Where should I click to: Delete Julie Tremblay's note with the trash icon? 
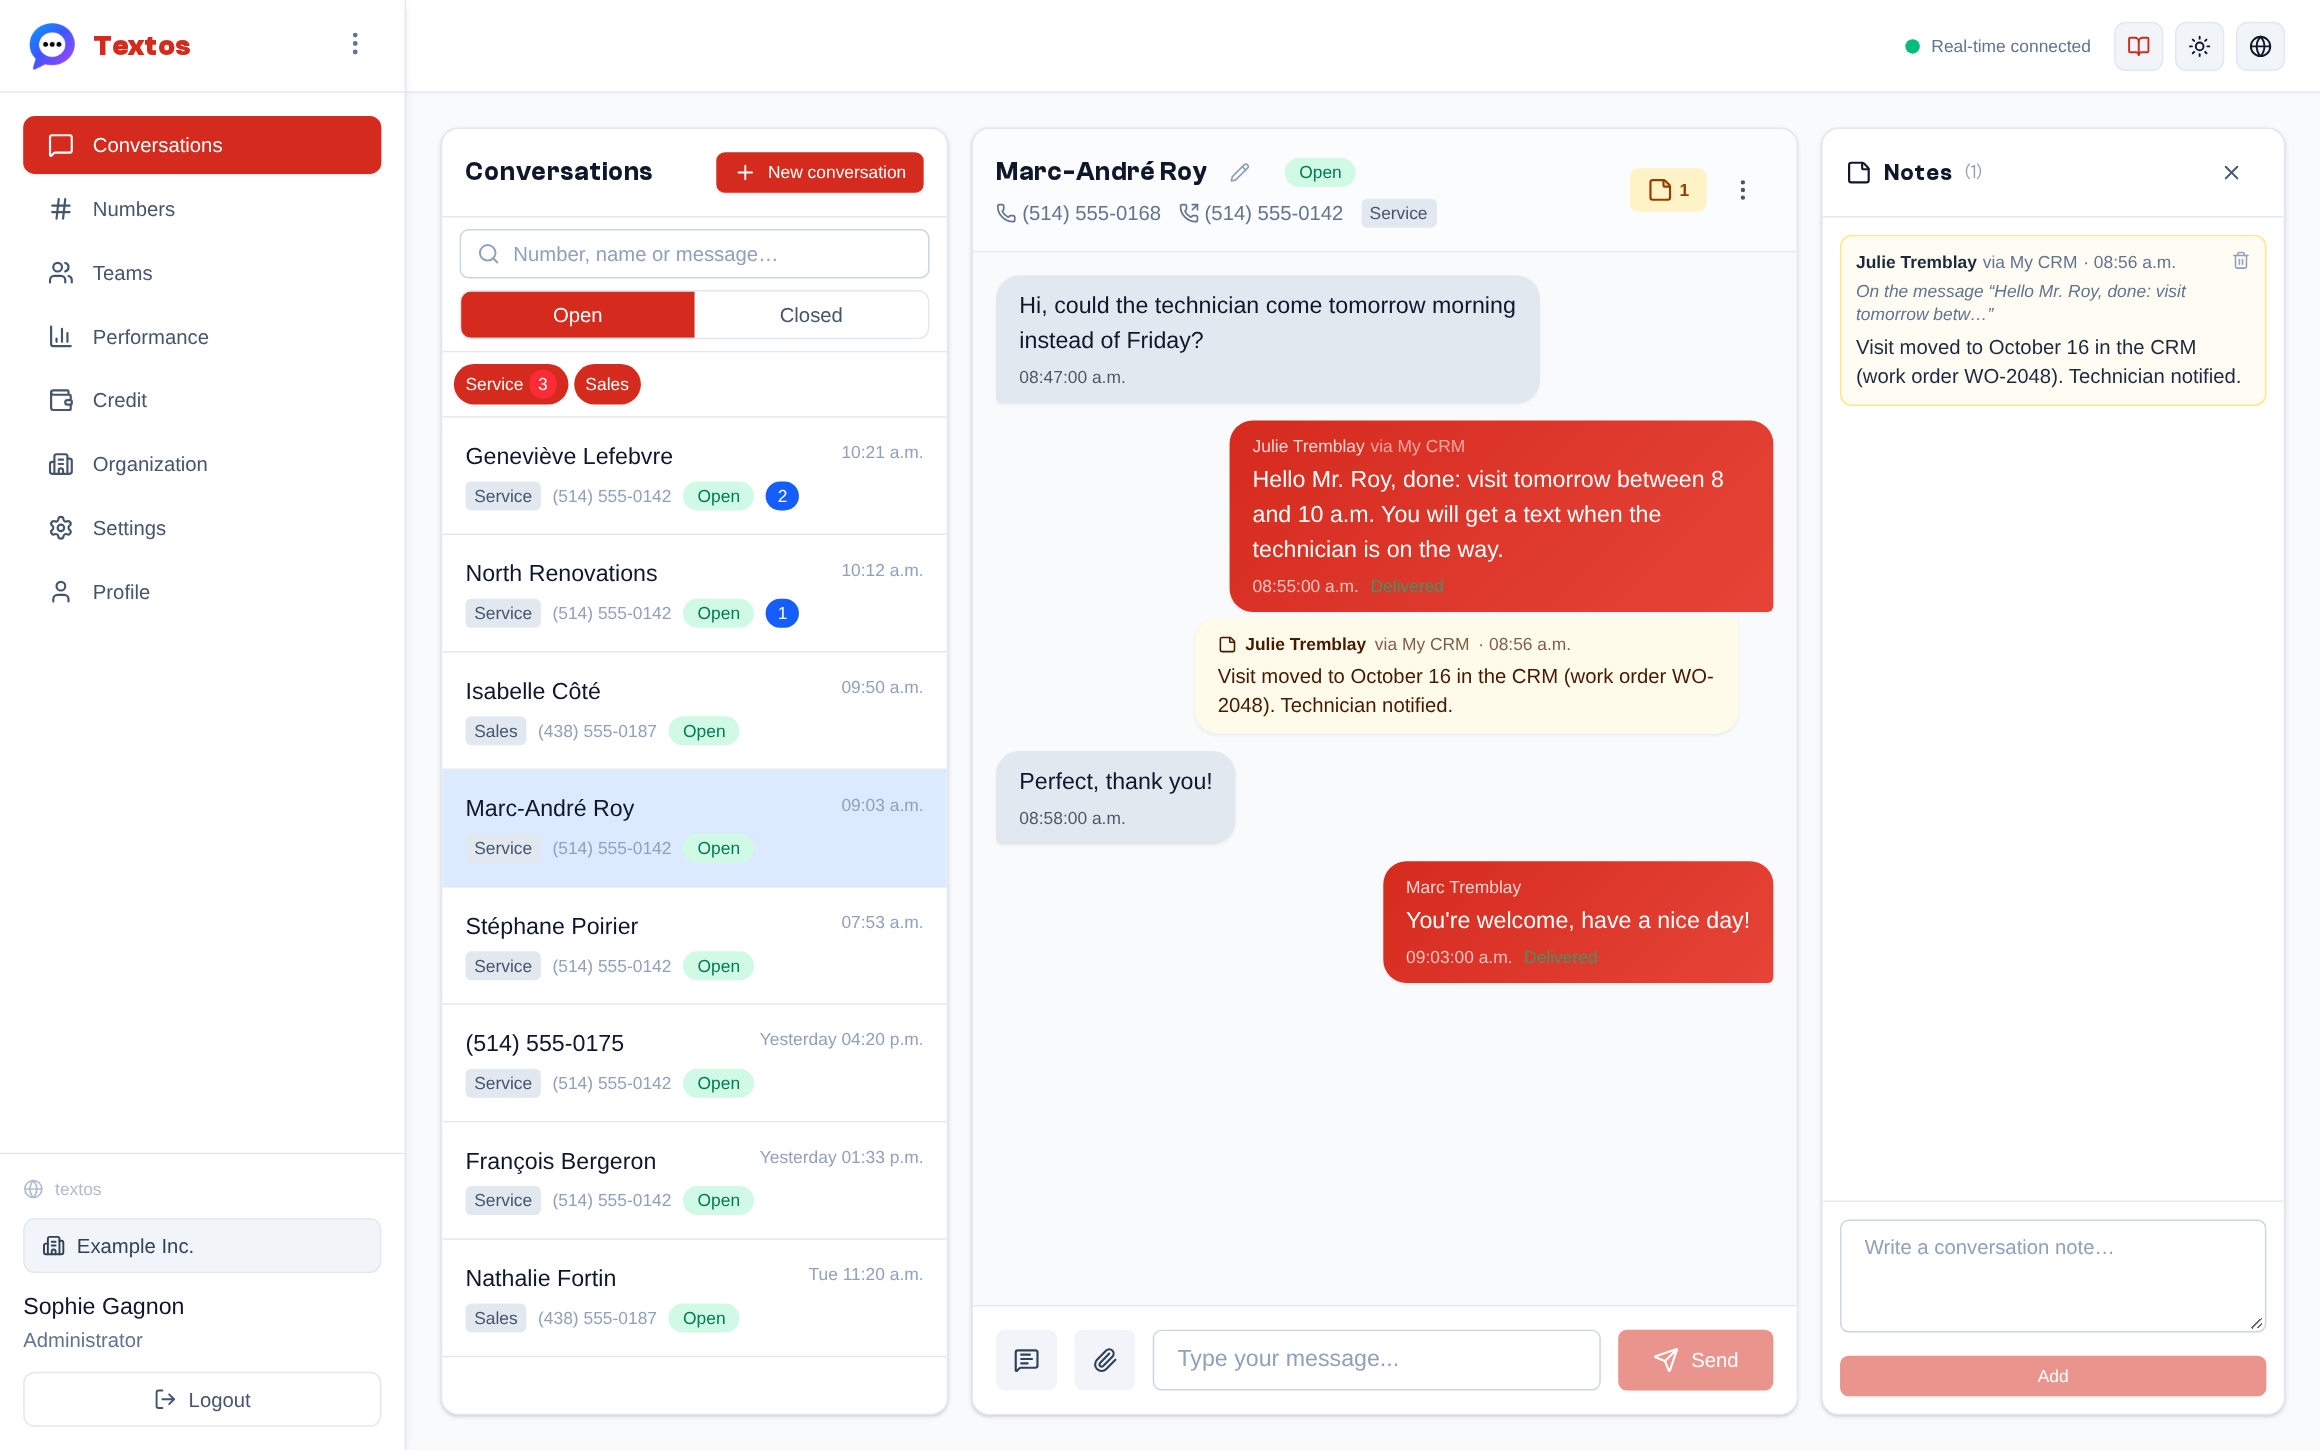[2240, 261]
